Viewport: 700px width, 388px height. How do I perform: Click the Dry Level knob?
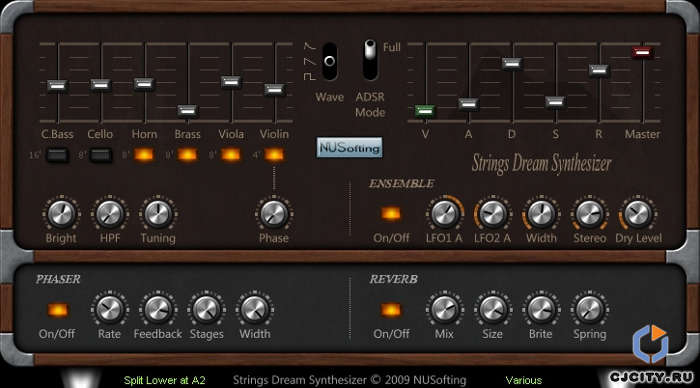638,214
